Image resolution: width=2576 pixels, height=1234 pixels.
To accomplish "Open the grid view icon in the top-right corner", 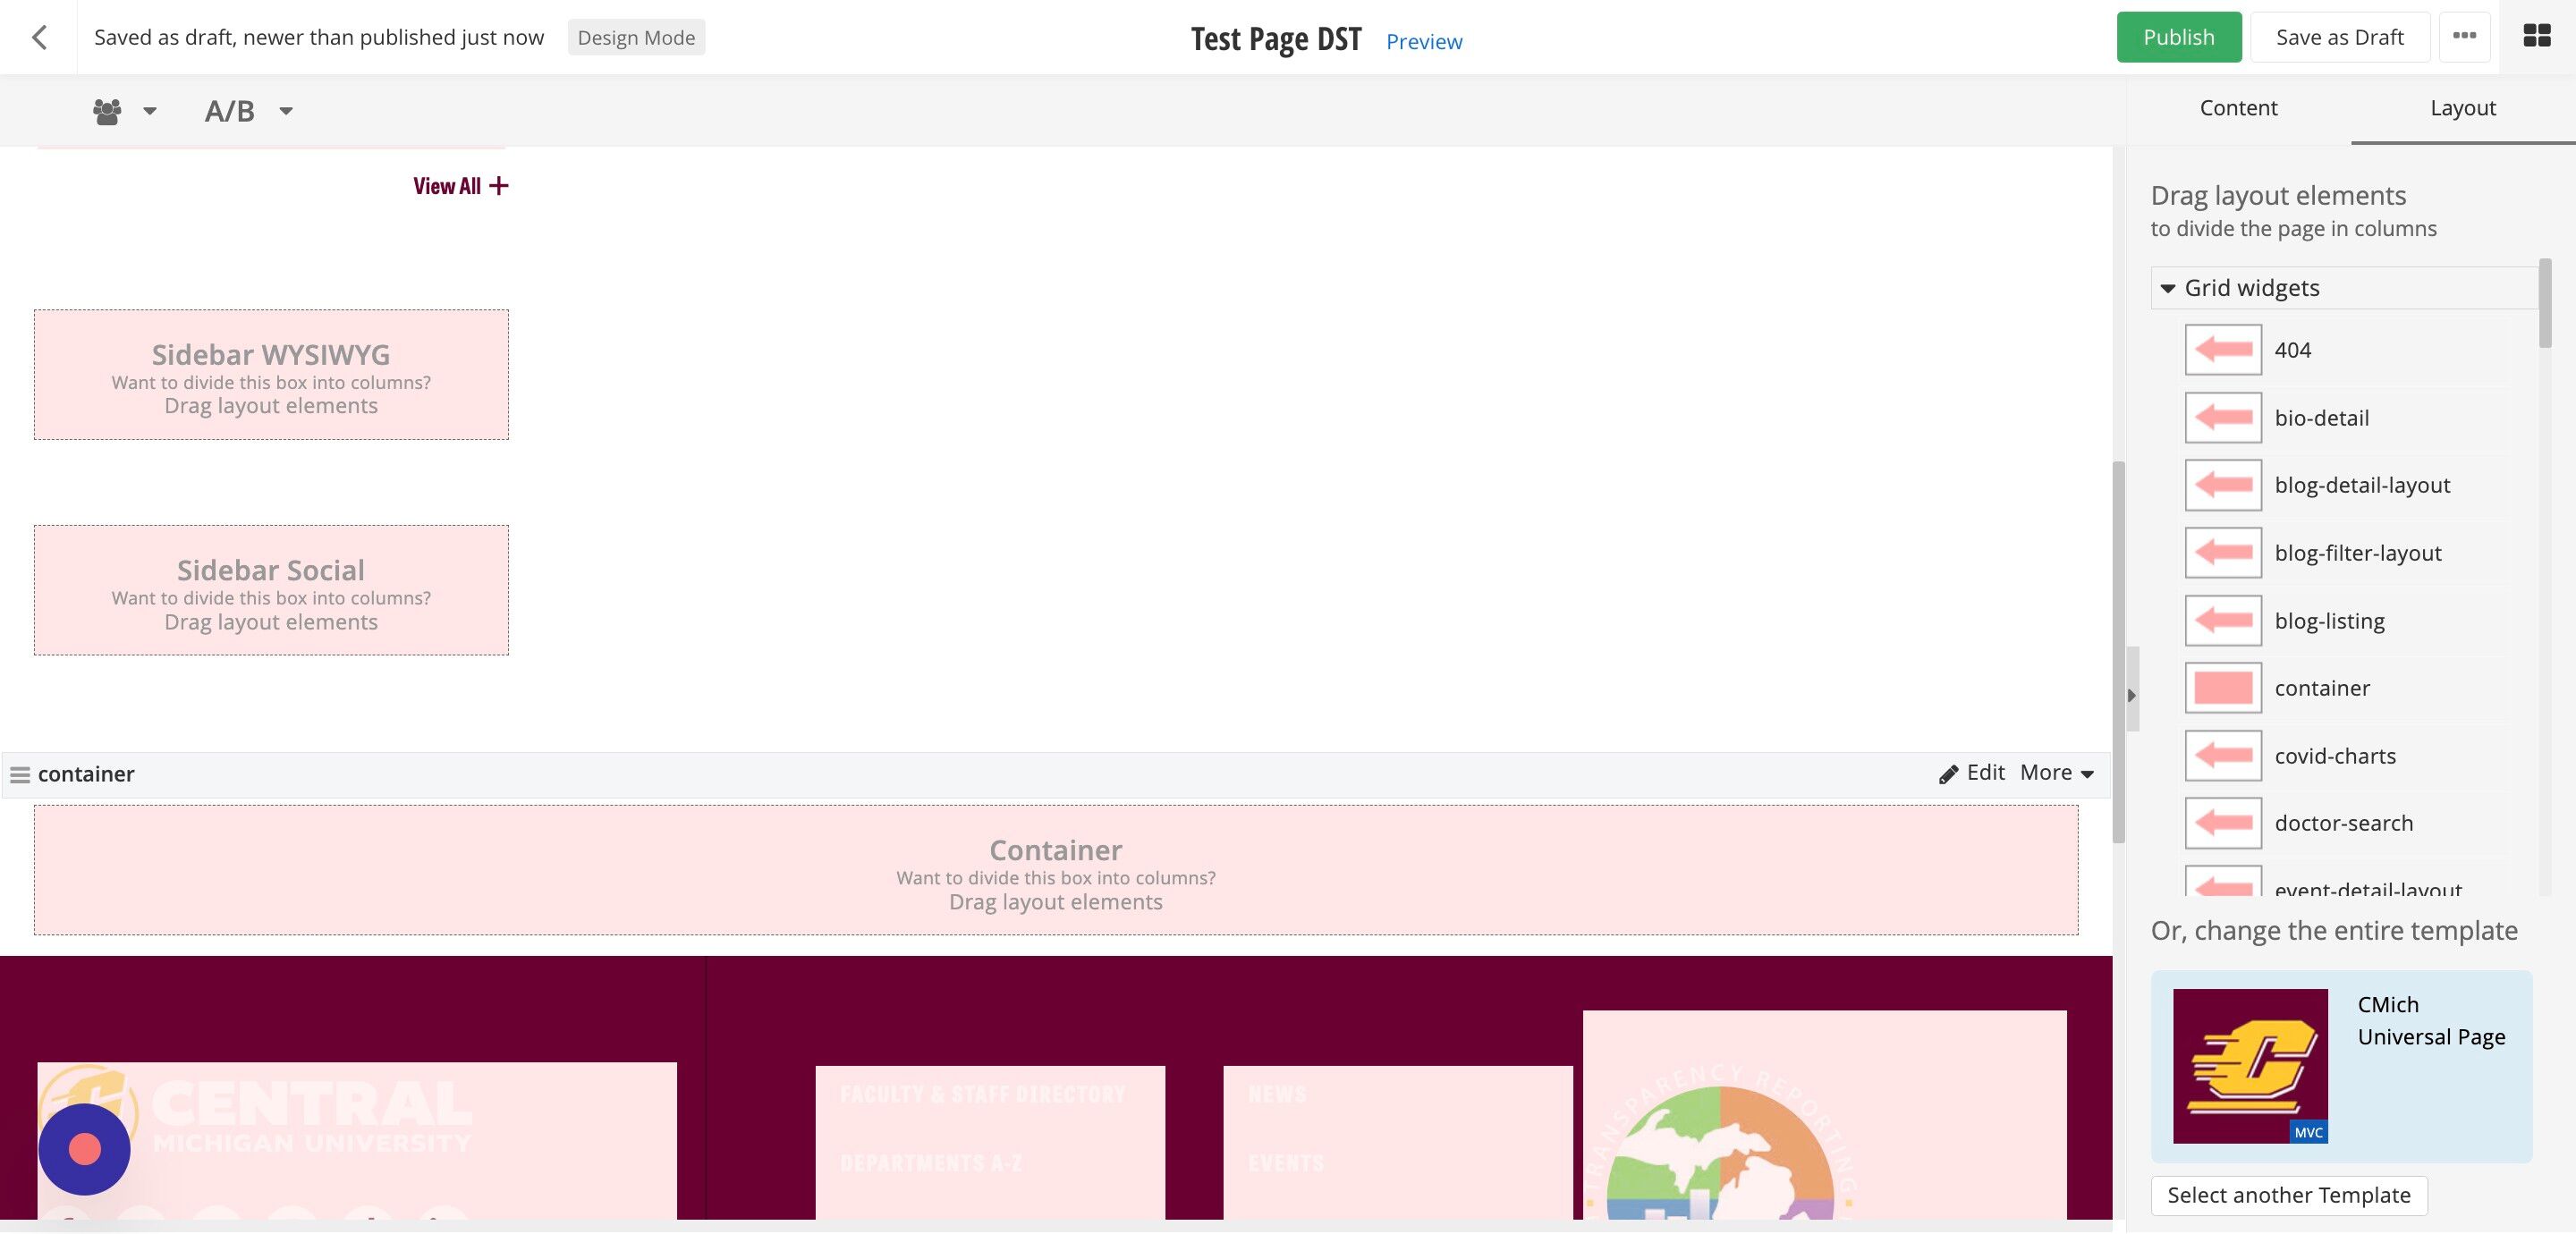I will [x=2538, y=37].
